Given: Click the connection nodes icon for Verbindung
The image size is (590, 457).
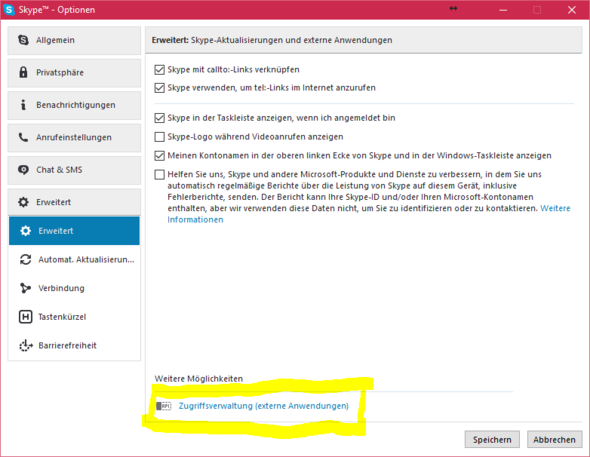Looking at the screenshot, I should tap(25, 288).
